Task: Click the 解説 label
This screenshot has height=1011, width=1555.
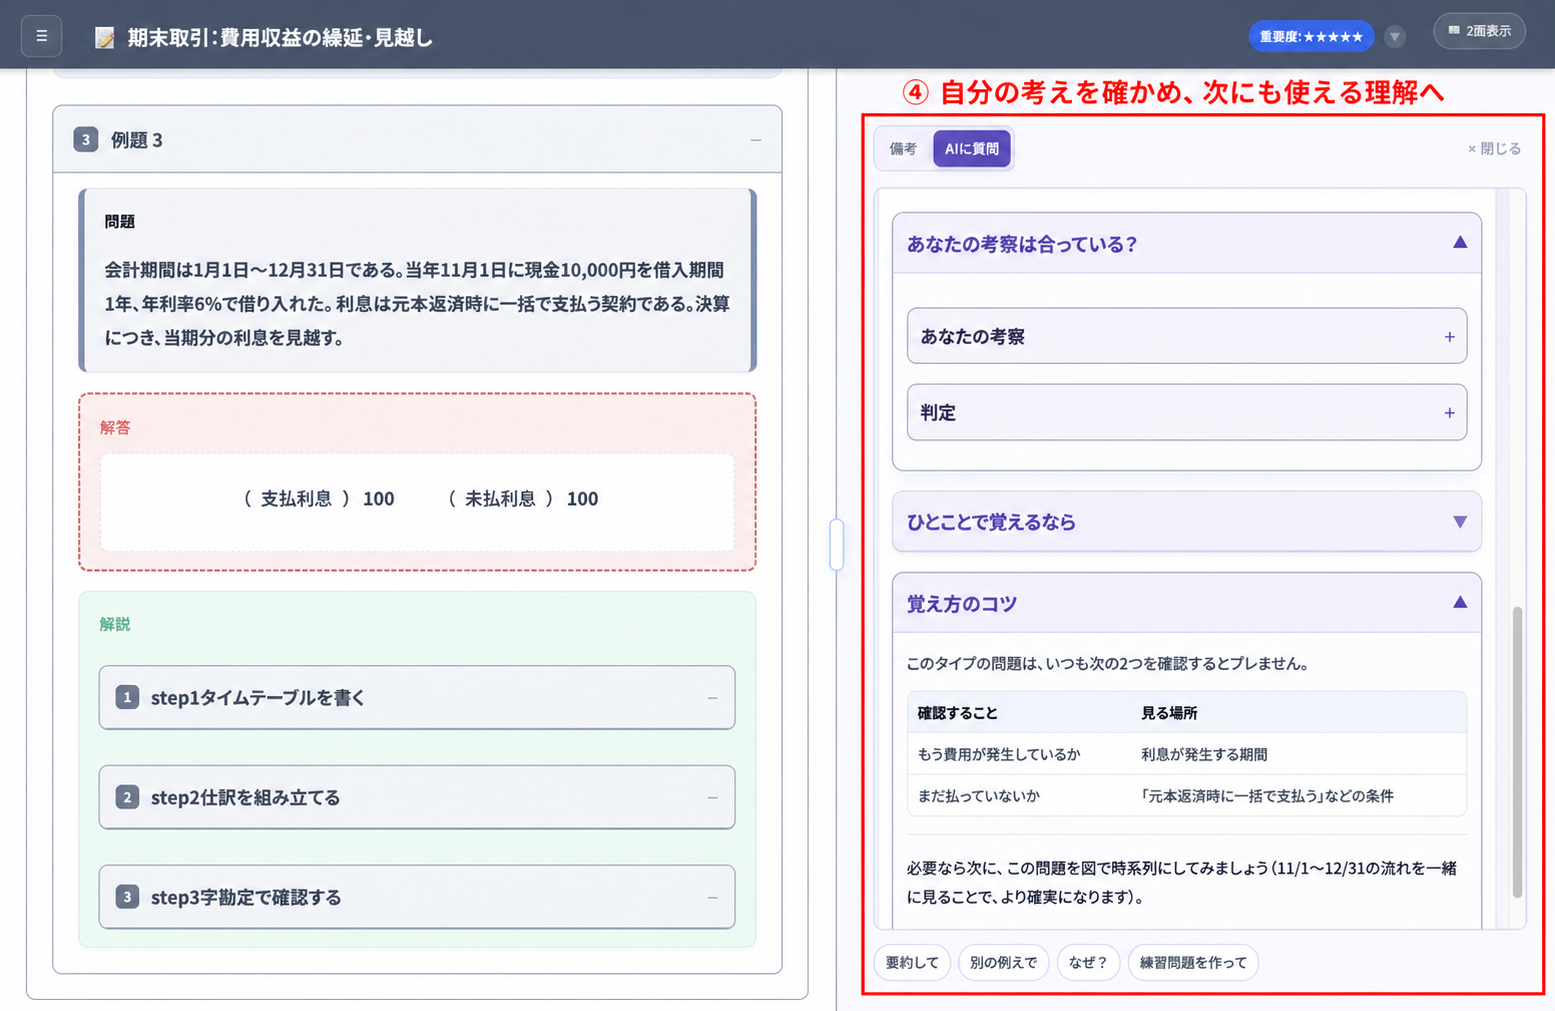Action: [115, 624]
